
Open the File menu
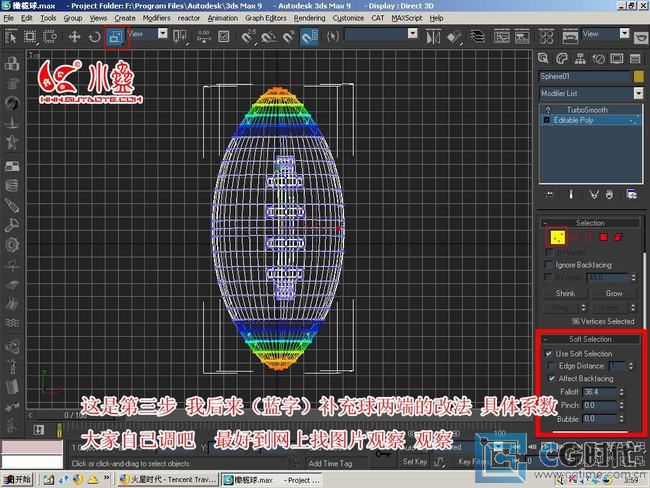[9, 18]
